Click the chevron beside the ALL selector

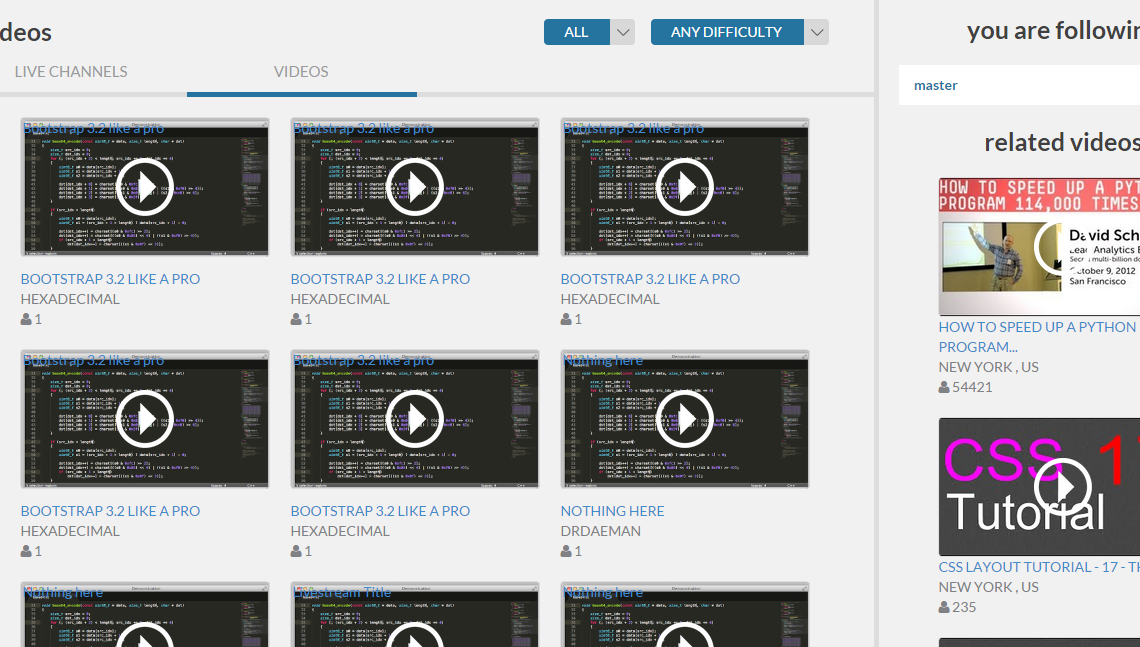click(622, 31)
